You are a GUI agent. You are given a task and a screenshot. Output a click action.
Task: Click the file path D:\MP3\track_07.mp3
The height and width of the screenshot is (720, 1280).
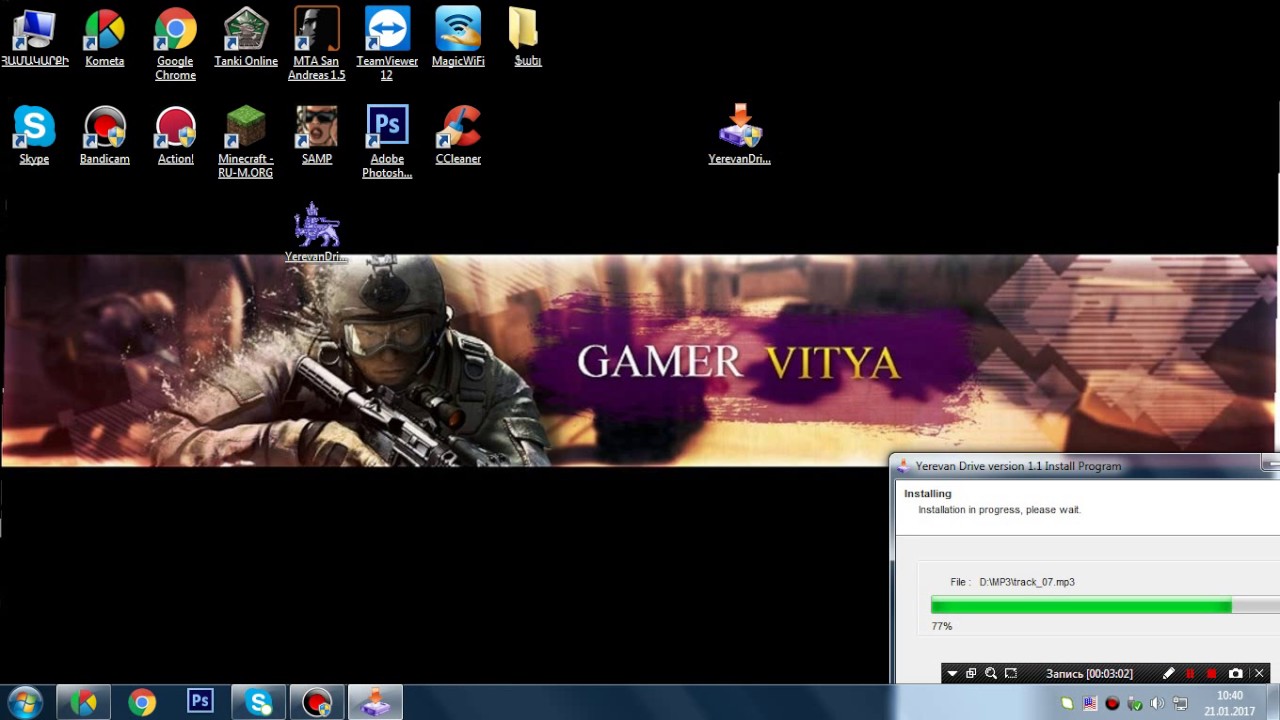click(x=1027, y=582)
